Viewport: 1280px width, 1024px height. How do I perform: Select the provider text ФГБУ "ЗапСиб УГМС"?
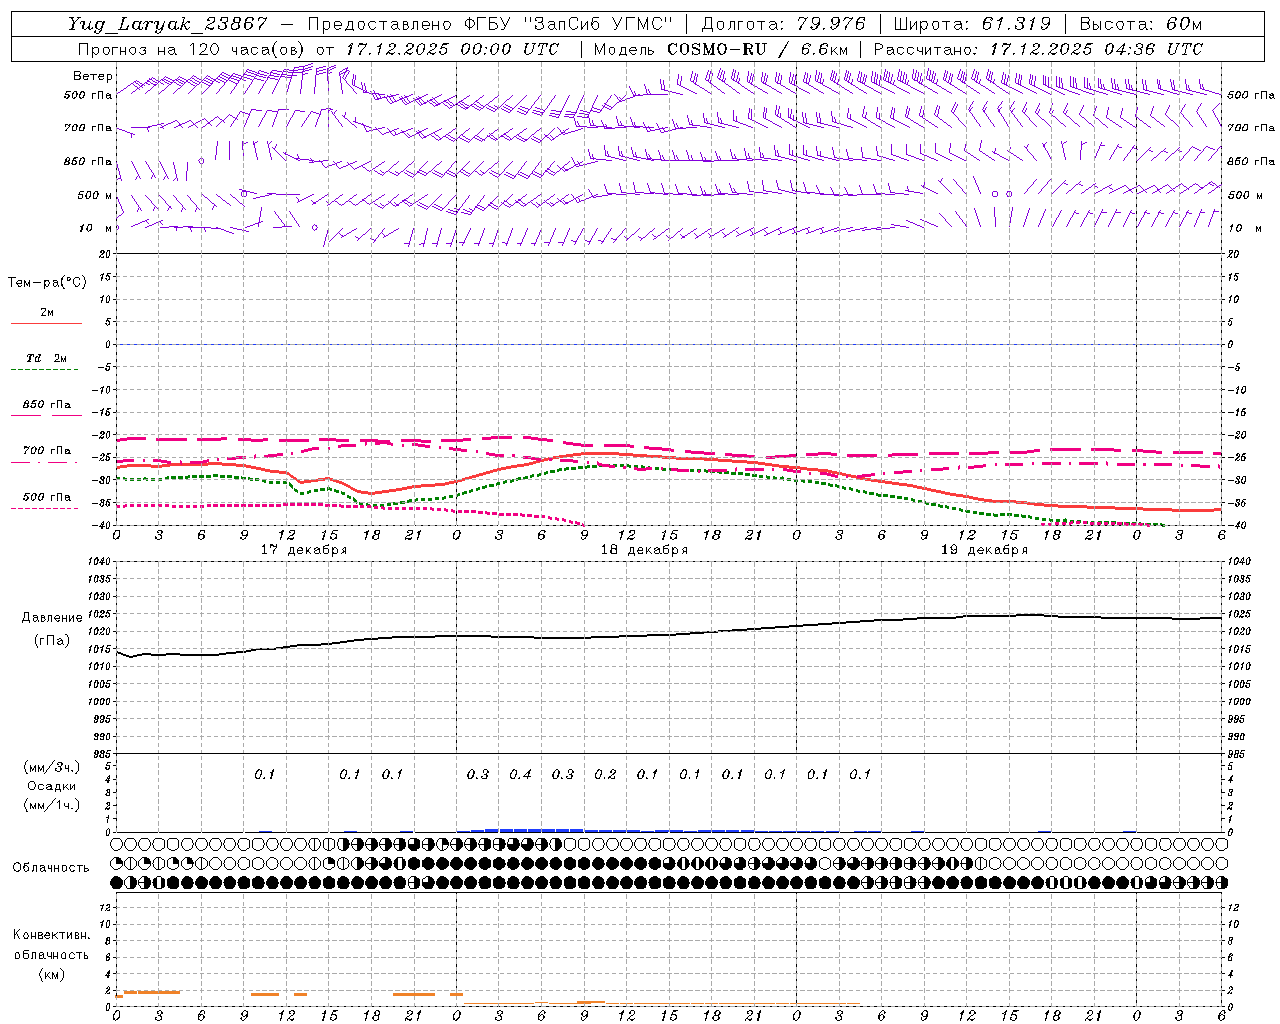(x=570, y=24)
